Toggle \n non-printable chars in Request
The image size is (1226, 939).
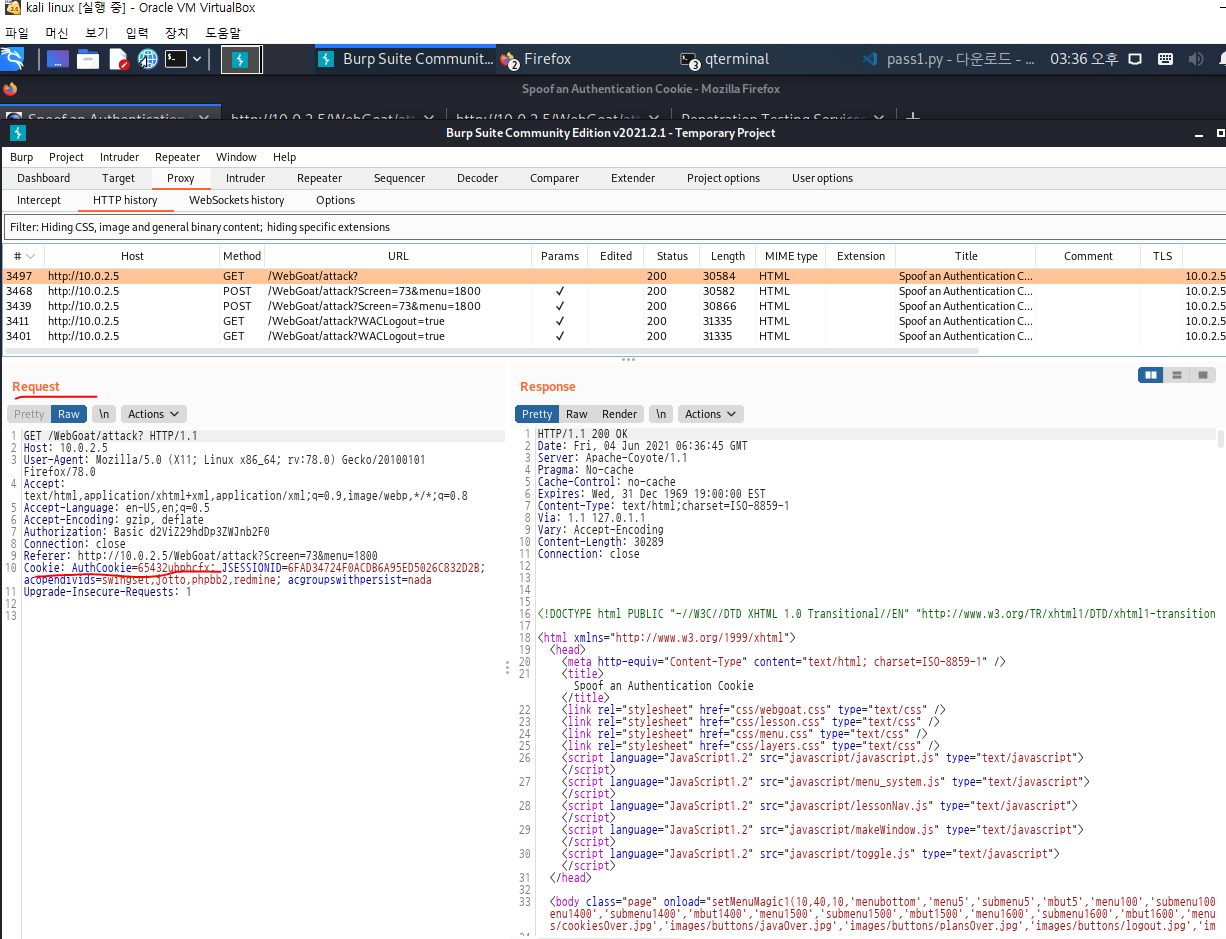(104, 414)
